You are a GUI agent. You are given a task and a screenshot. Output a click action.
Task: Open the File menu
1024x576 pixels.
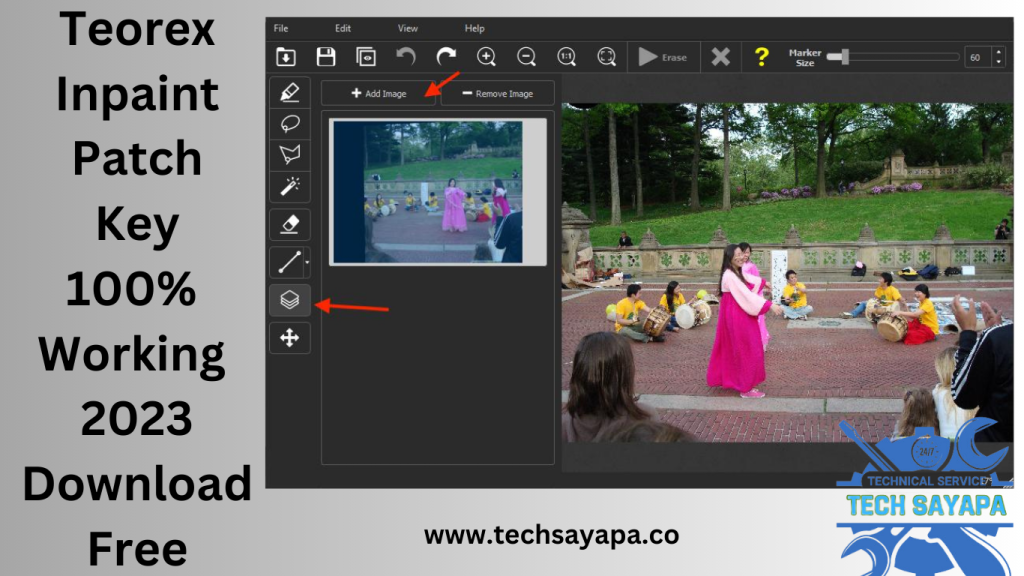point(281,28)
